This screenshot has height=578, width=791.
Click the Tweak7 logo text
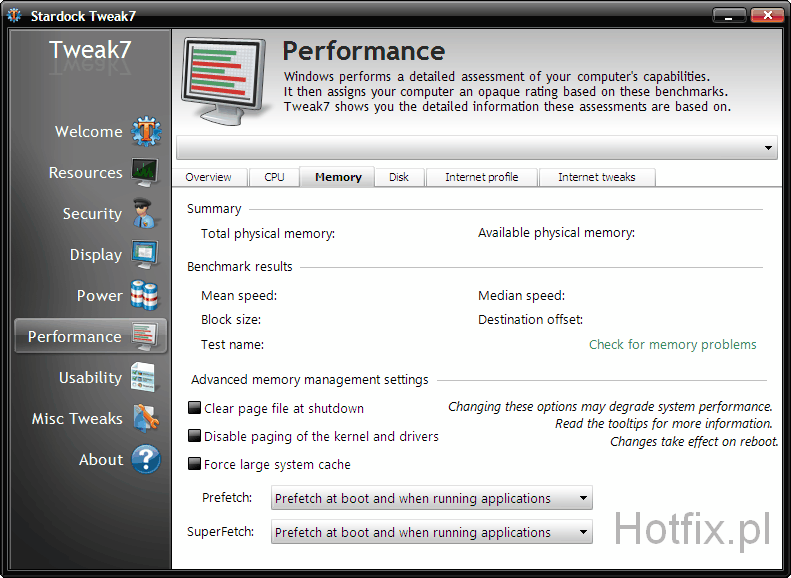(x=90, y=50)
